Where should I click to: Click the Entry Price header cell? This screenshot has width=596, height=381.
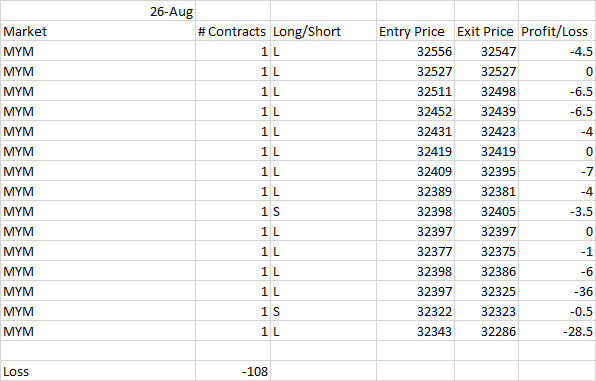coord(415,31)
